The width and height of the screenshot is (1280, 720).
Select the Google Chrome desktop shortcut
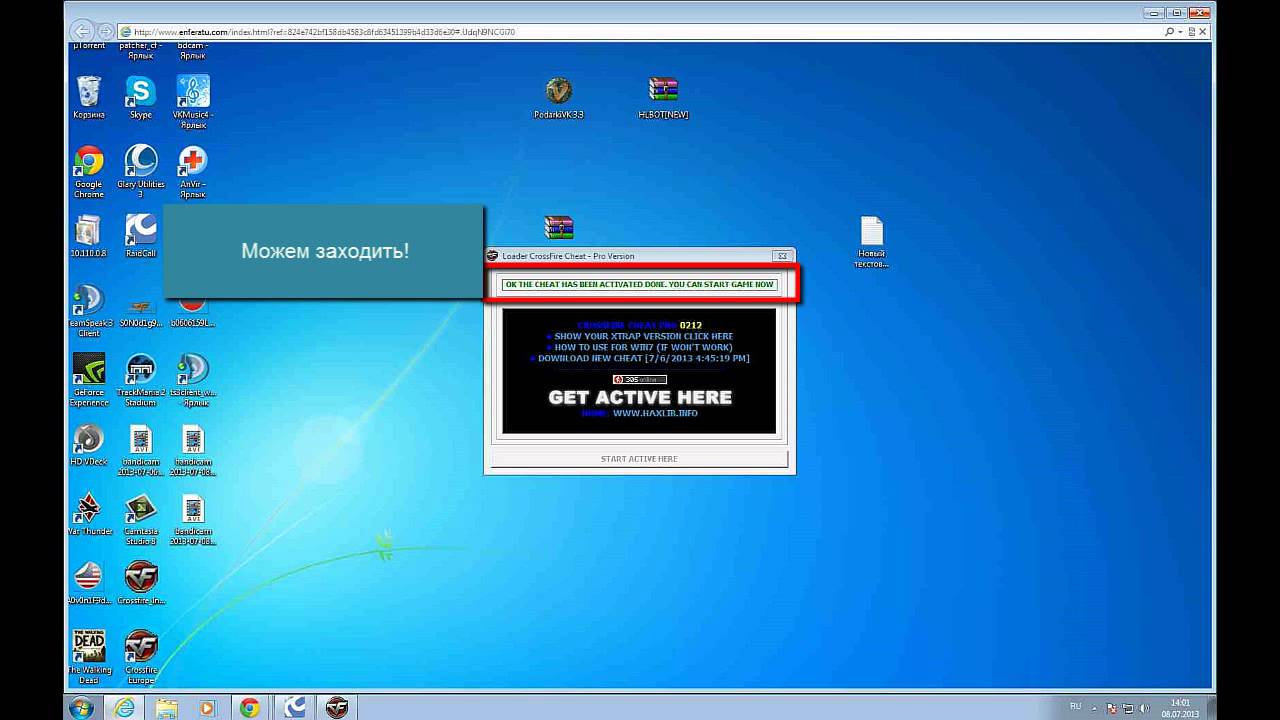[89, 171]
